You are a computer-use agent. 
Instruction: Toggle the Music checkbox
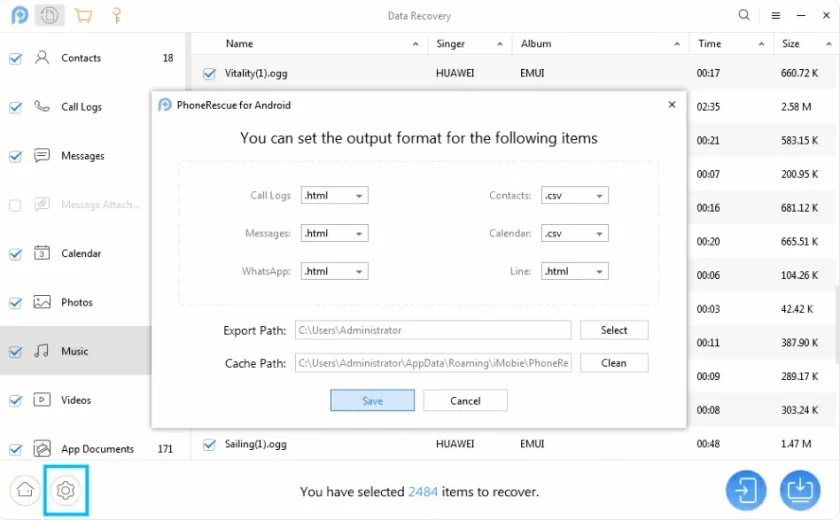pyautogui.click(x=16, y=352)
